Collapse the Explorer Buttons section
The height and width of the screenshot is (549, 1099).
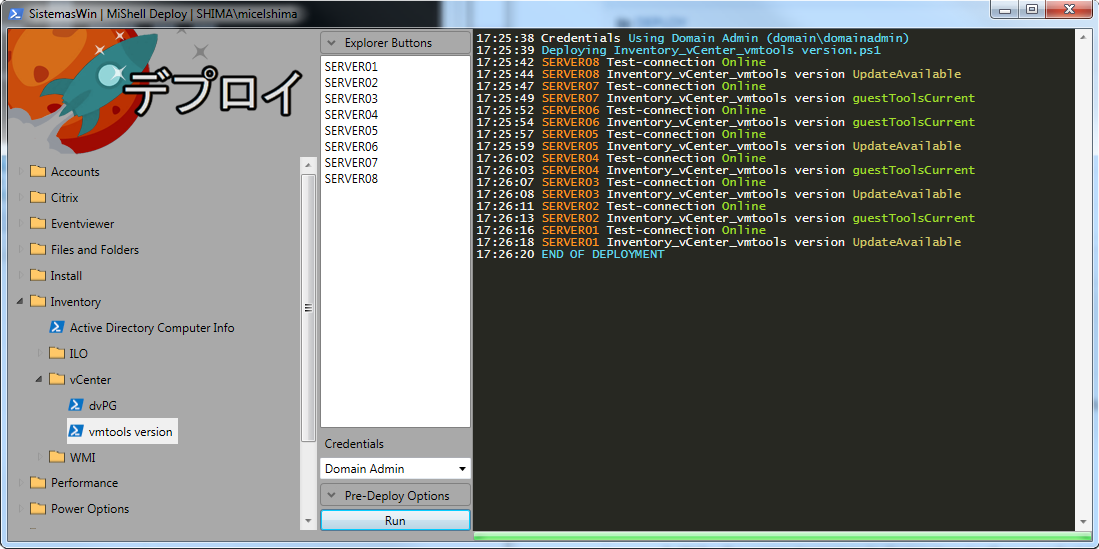[x=395, y=42]
